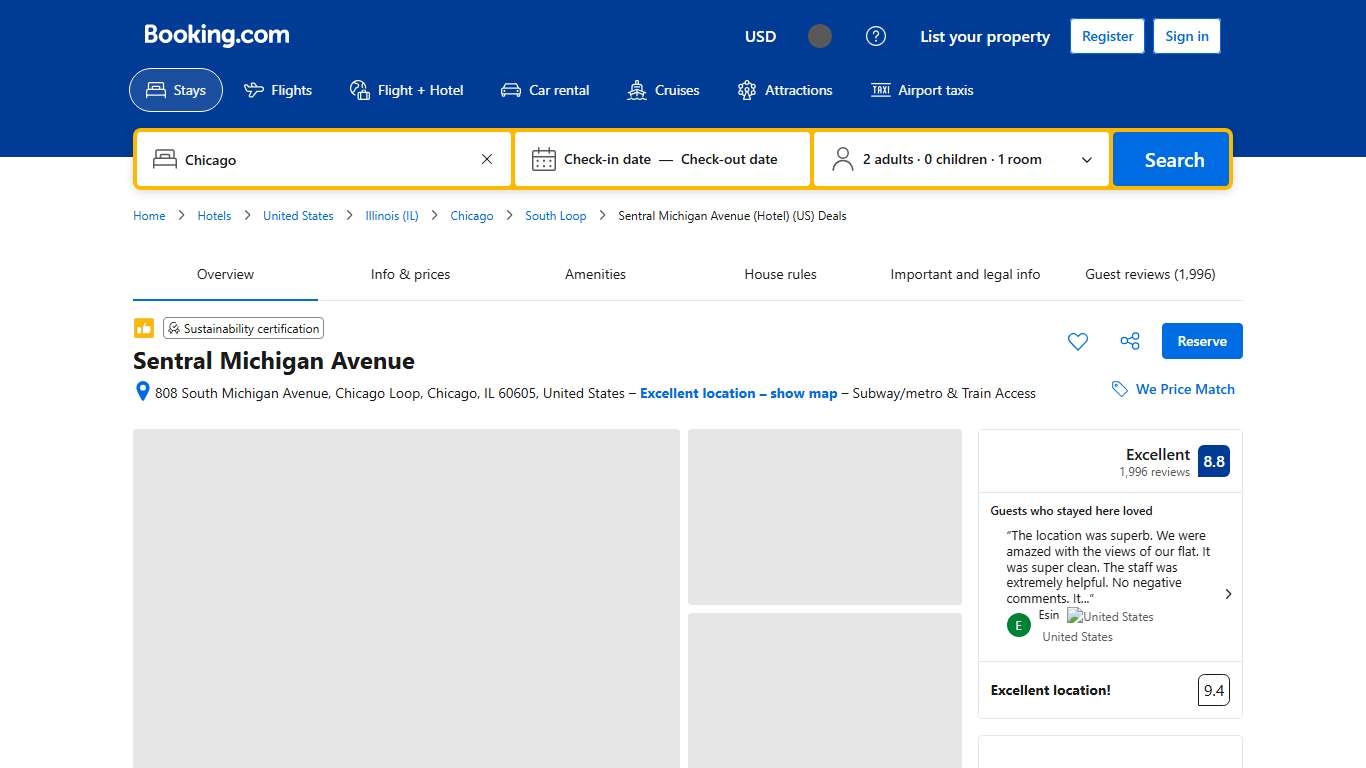Clear the Chicago destination with the X
The image size is (1366, 768).
(x=487, y=158)
